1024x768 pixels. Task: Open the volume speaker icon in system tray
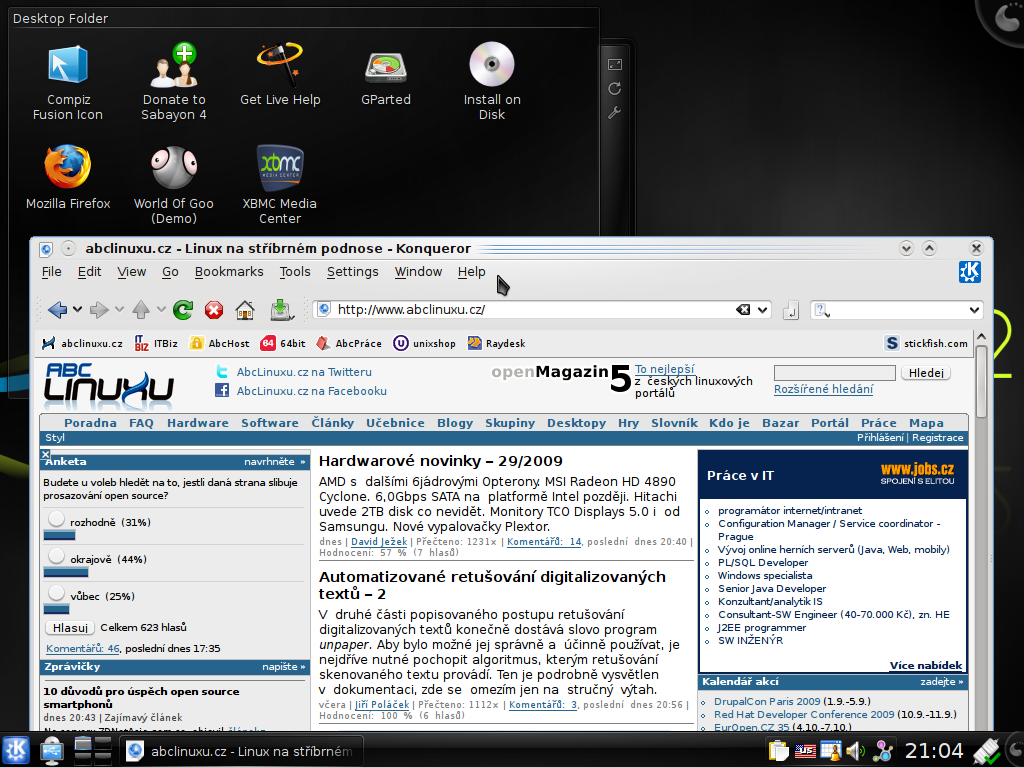856,751
